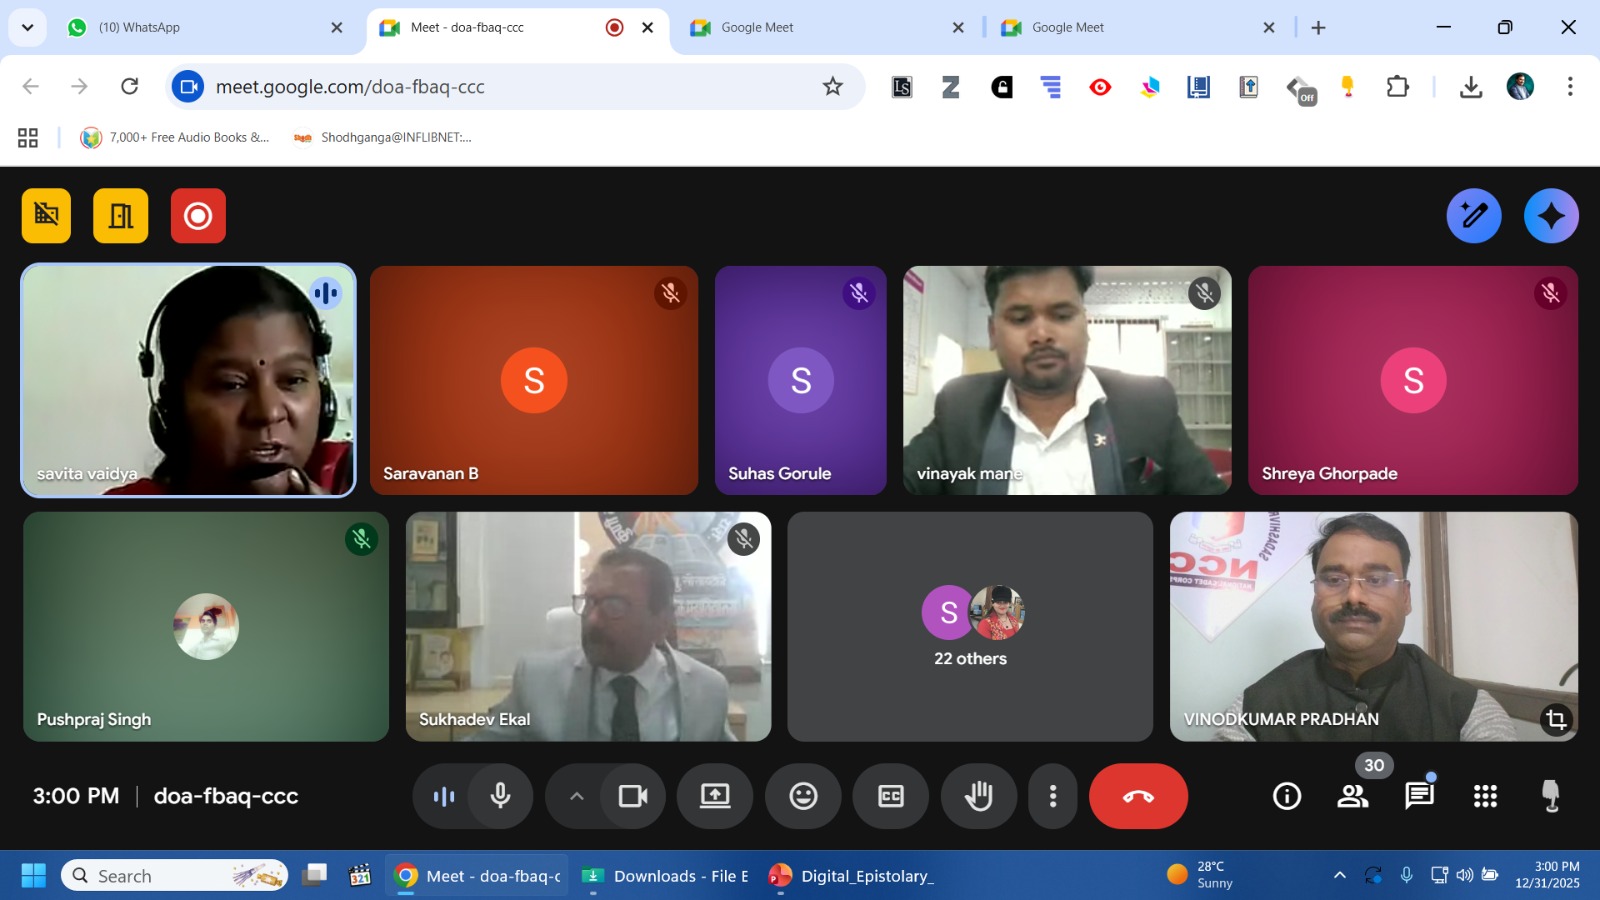Click the red record button at top left
This screenshot has height=900, width=1600.
point(198,216)
